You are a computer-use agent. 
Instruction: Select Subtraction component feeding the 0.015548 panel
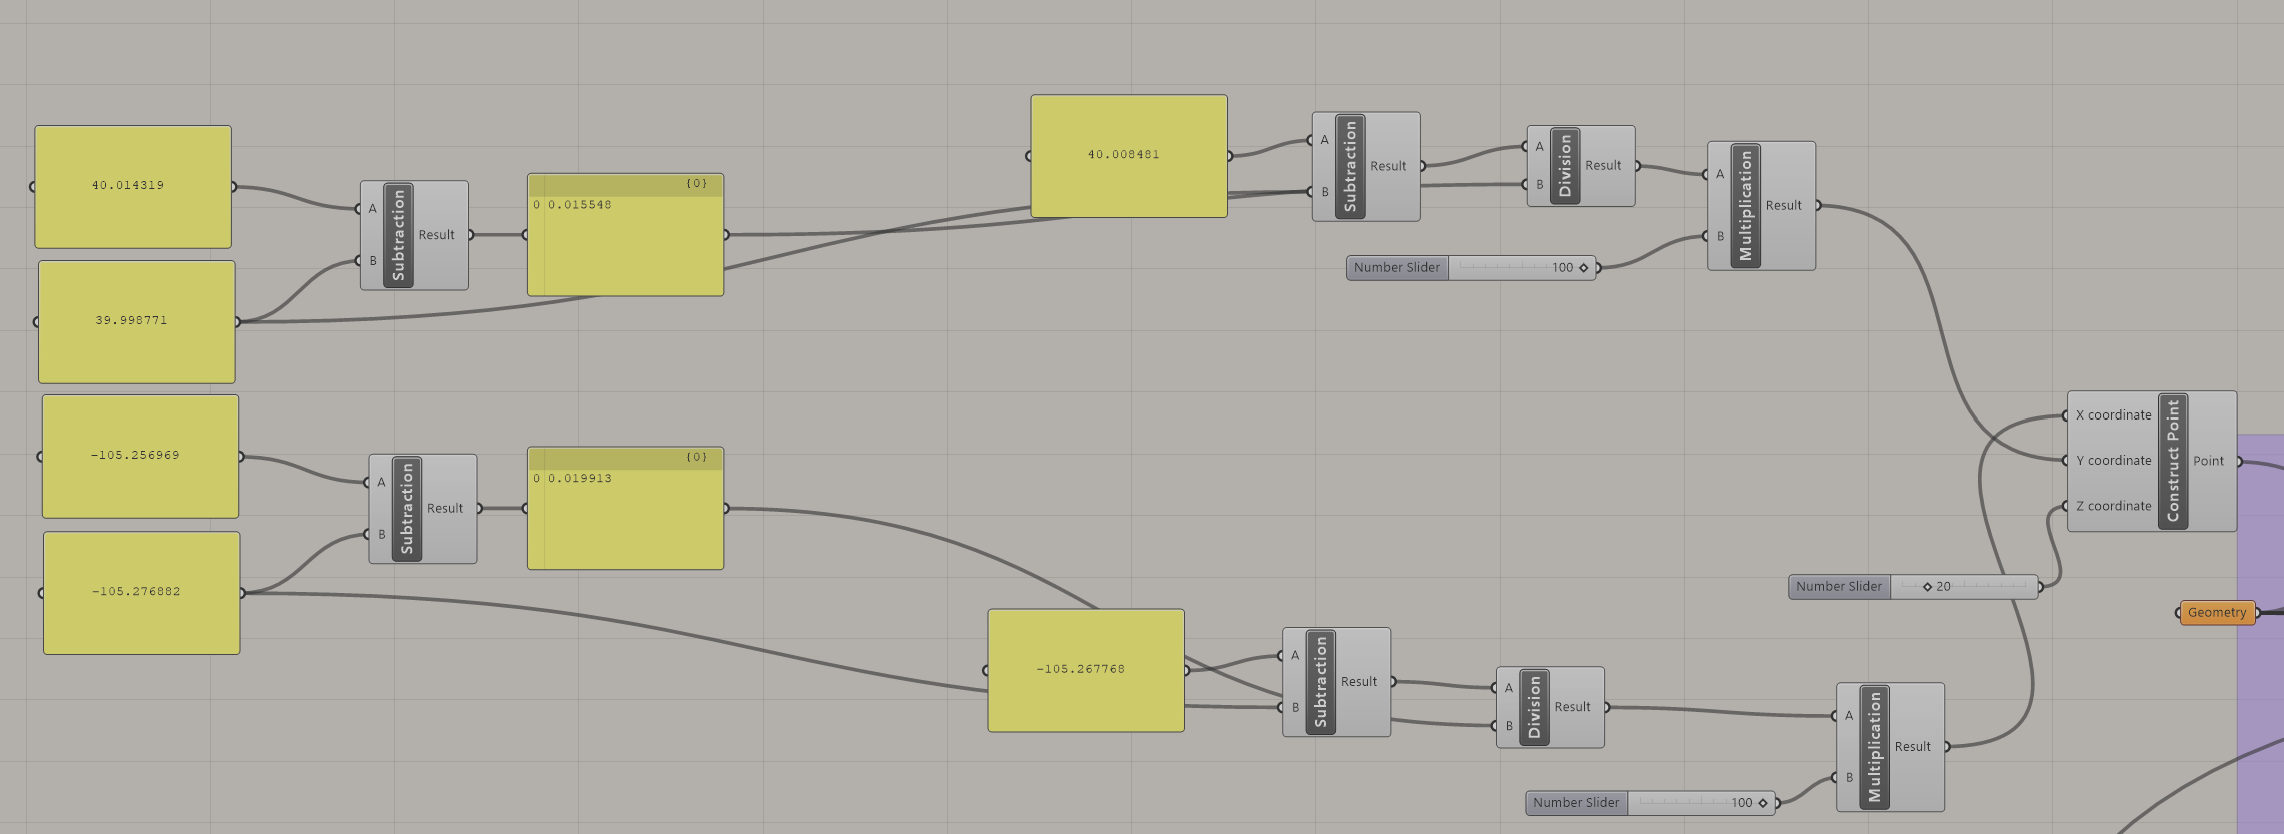coord(414,235)
